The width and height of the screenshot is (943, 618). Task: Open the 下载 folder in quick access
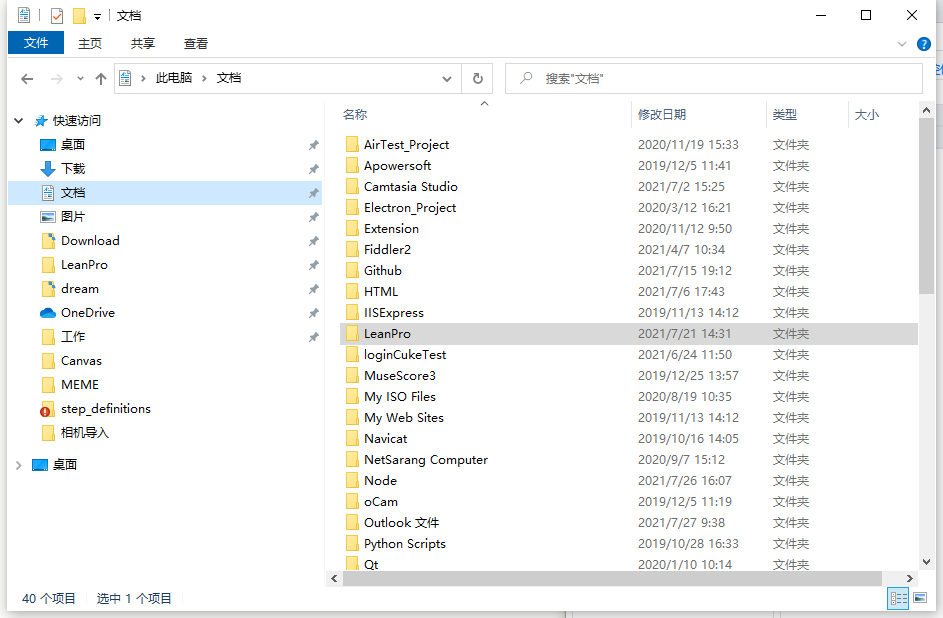pos(73,169)
